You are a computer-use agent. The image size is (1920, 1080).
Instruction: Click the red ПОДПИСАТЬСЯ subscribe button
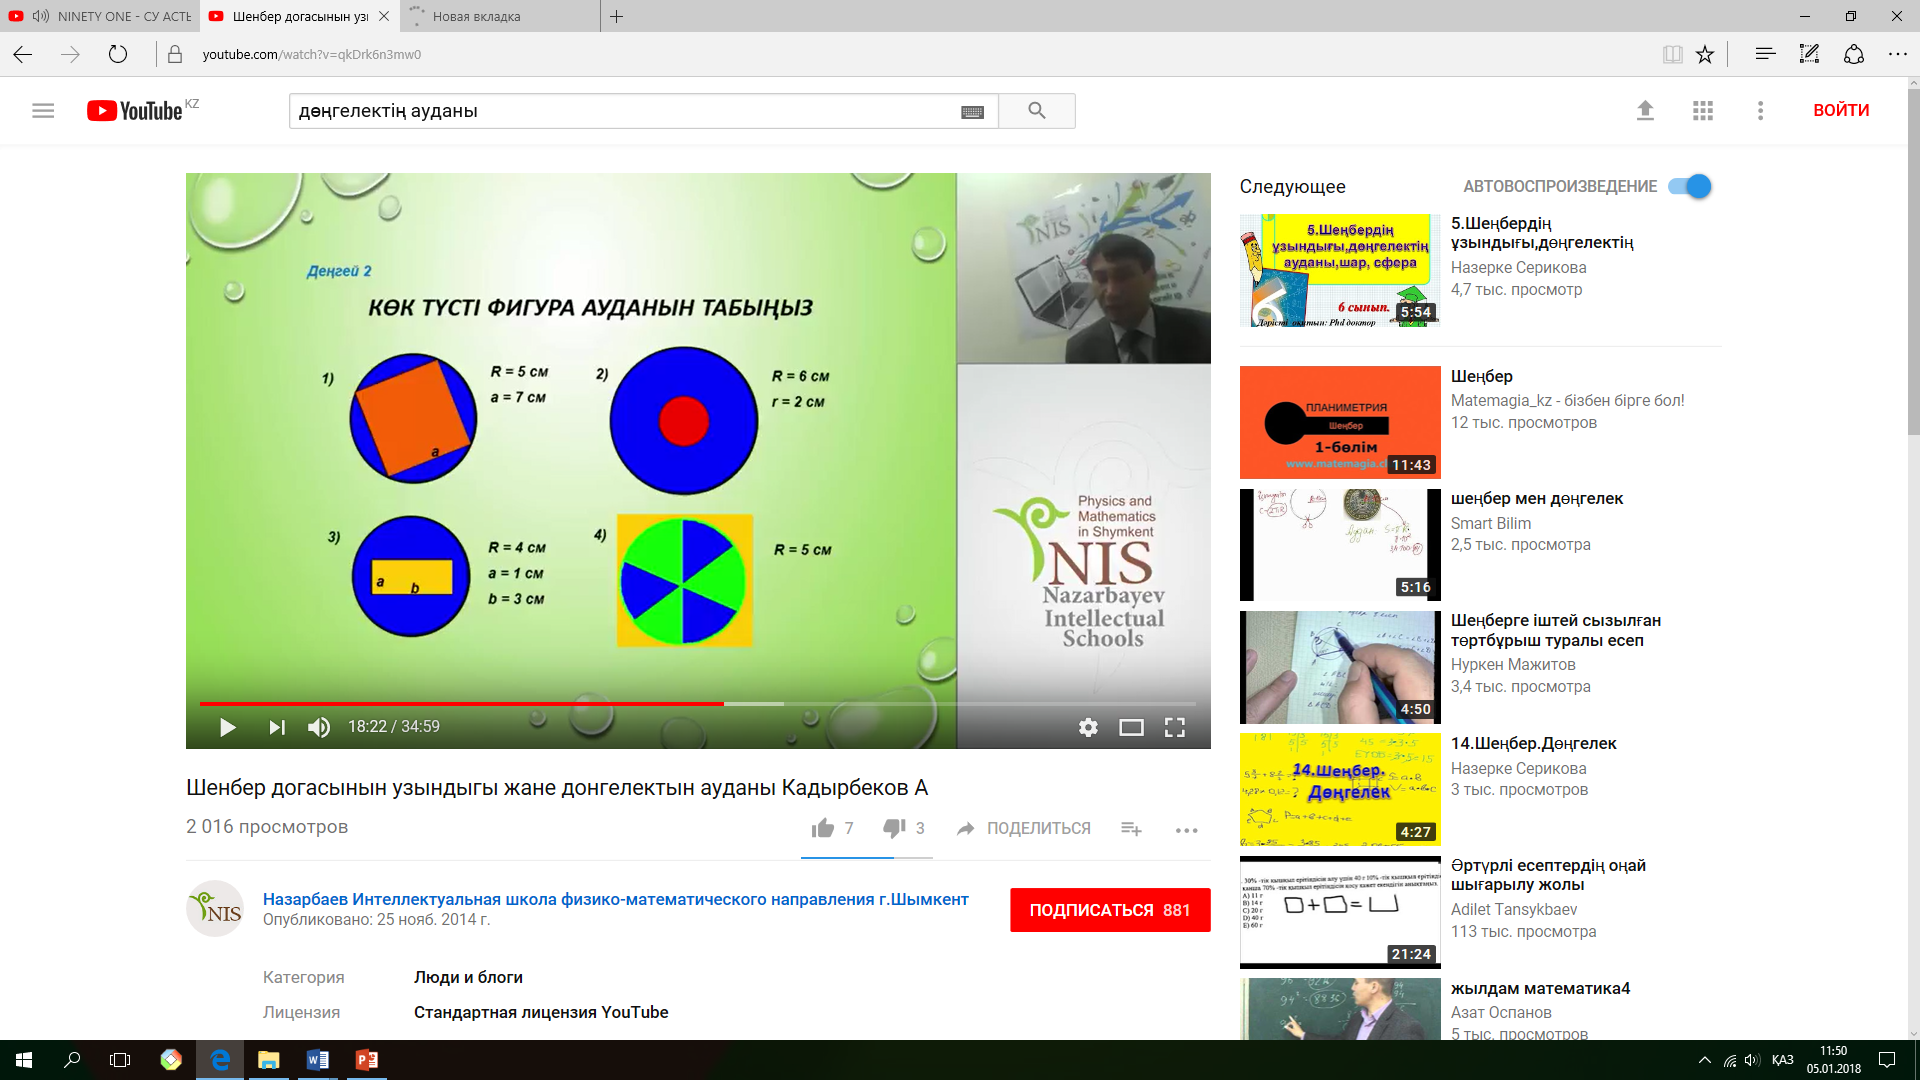pyautogui.click(x=1110, y=910)
